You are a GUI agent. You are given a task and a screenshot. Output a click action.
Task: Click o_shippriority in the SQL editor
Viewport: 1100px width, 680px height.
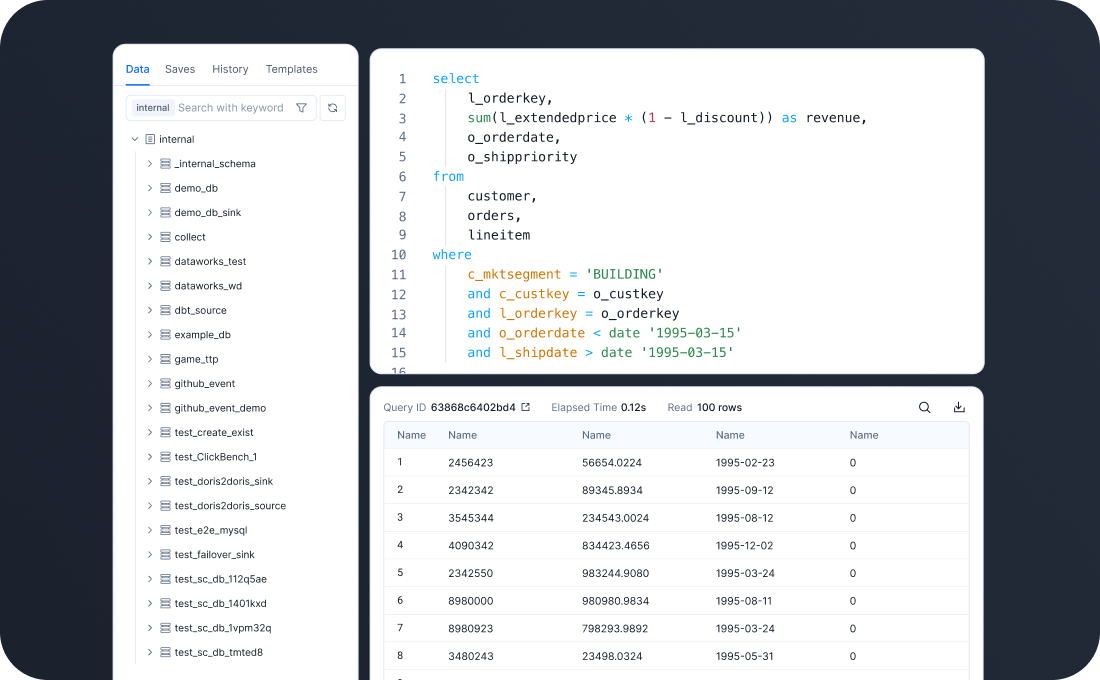tap(522, 156)
